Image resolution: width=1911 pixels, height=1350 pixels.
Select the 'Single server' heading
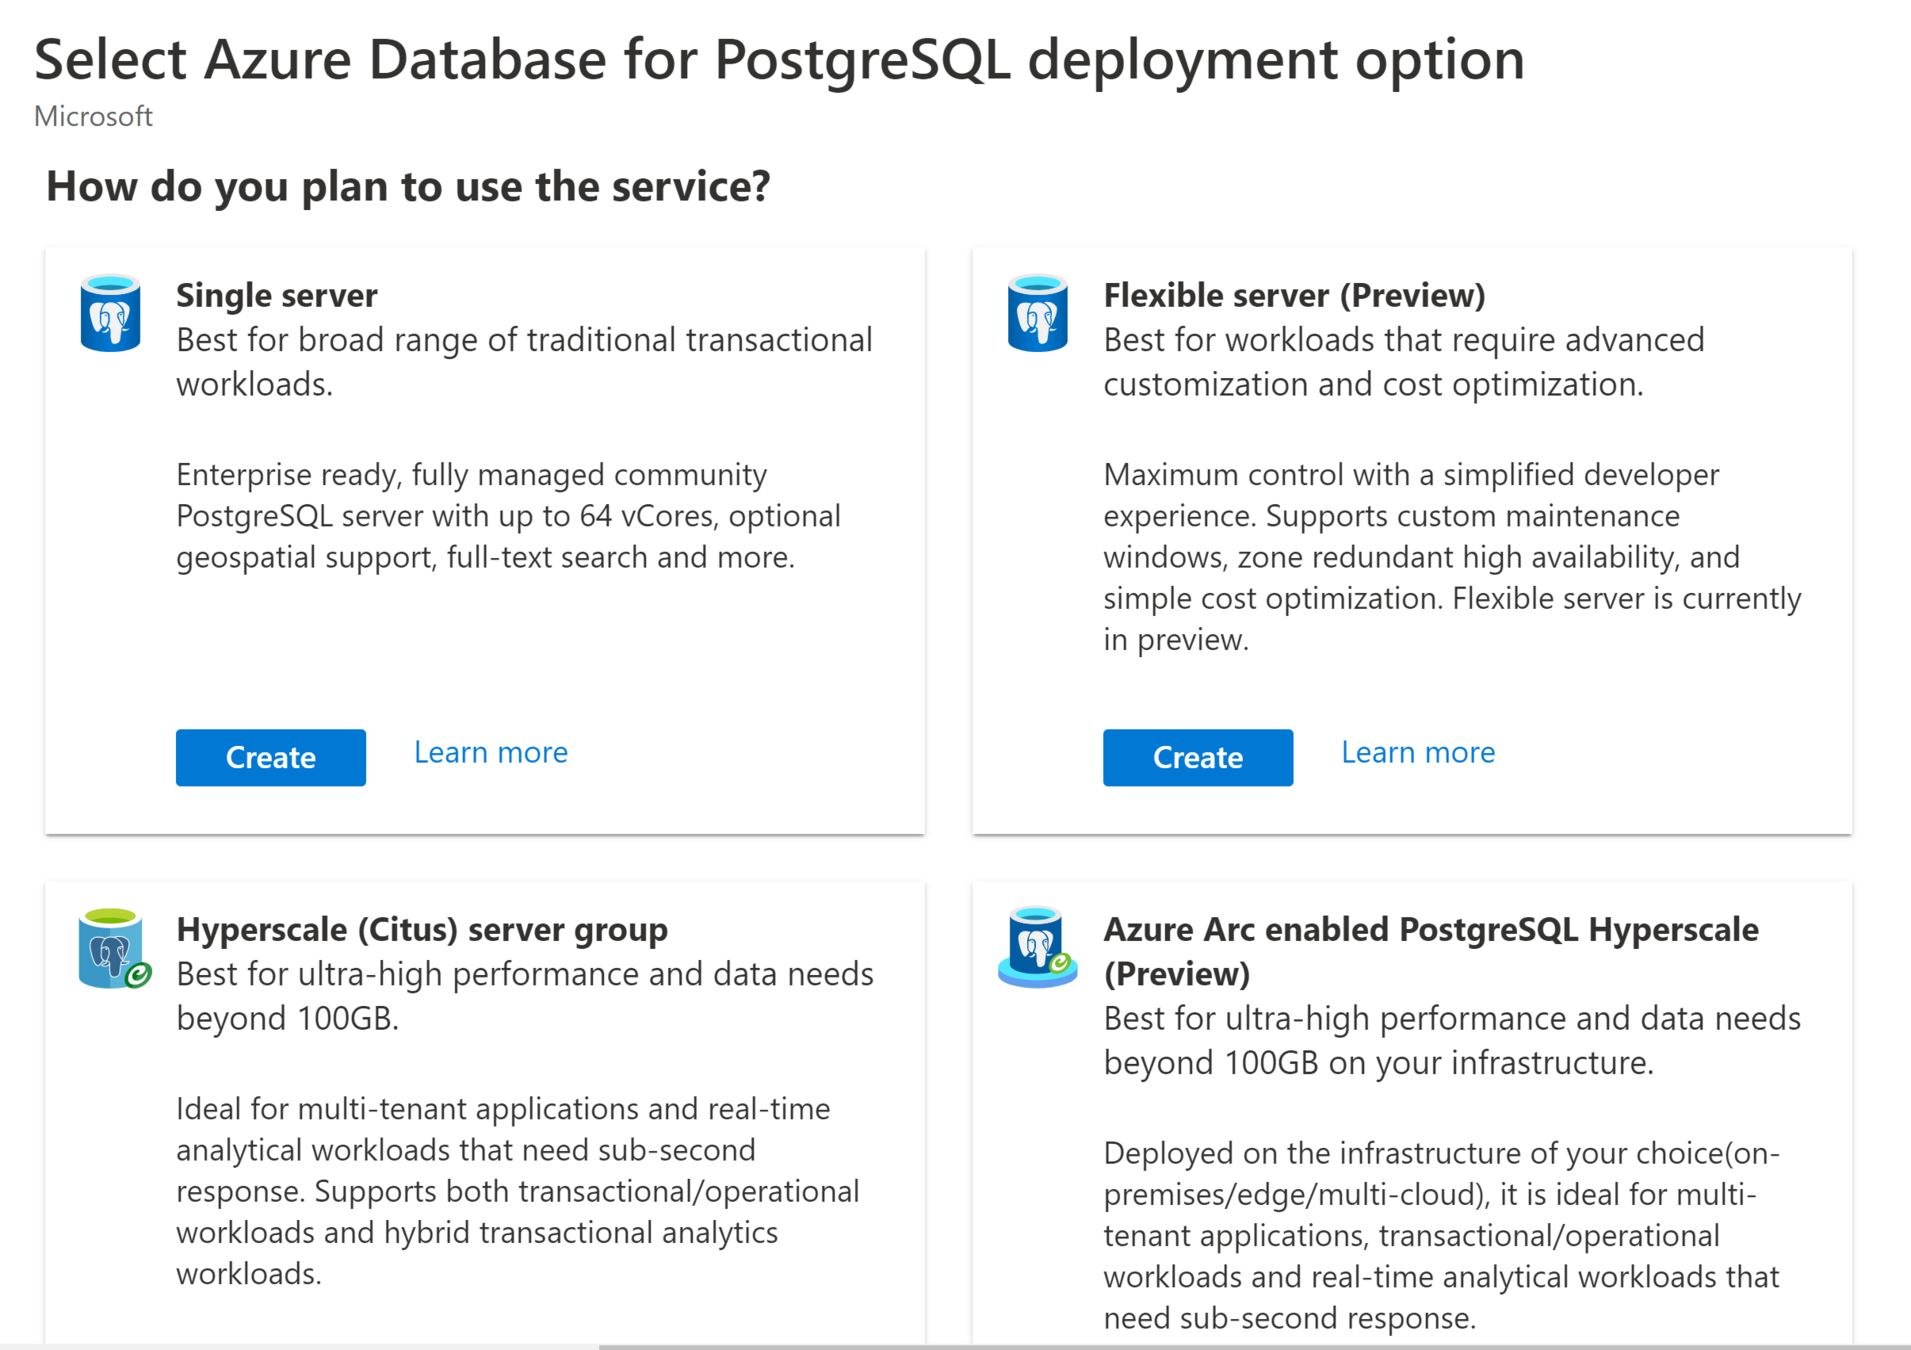(277, 295)
